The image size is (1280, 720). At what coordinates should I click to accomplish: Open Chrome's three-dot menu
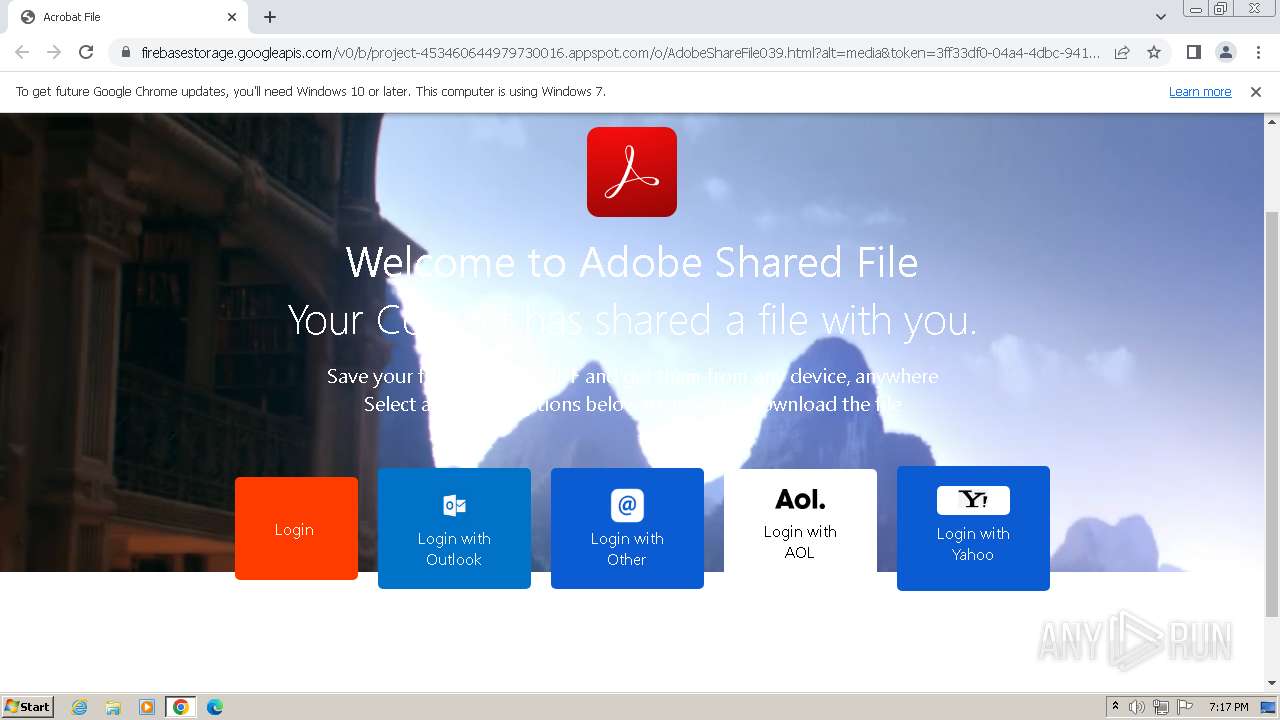click(1257, 52)
